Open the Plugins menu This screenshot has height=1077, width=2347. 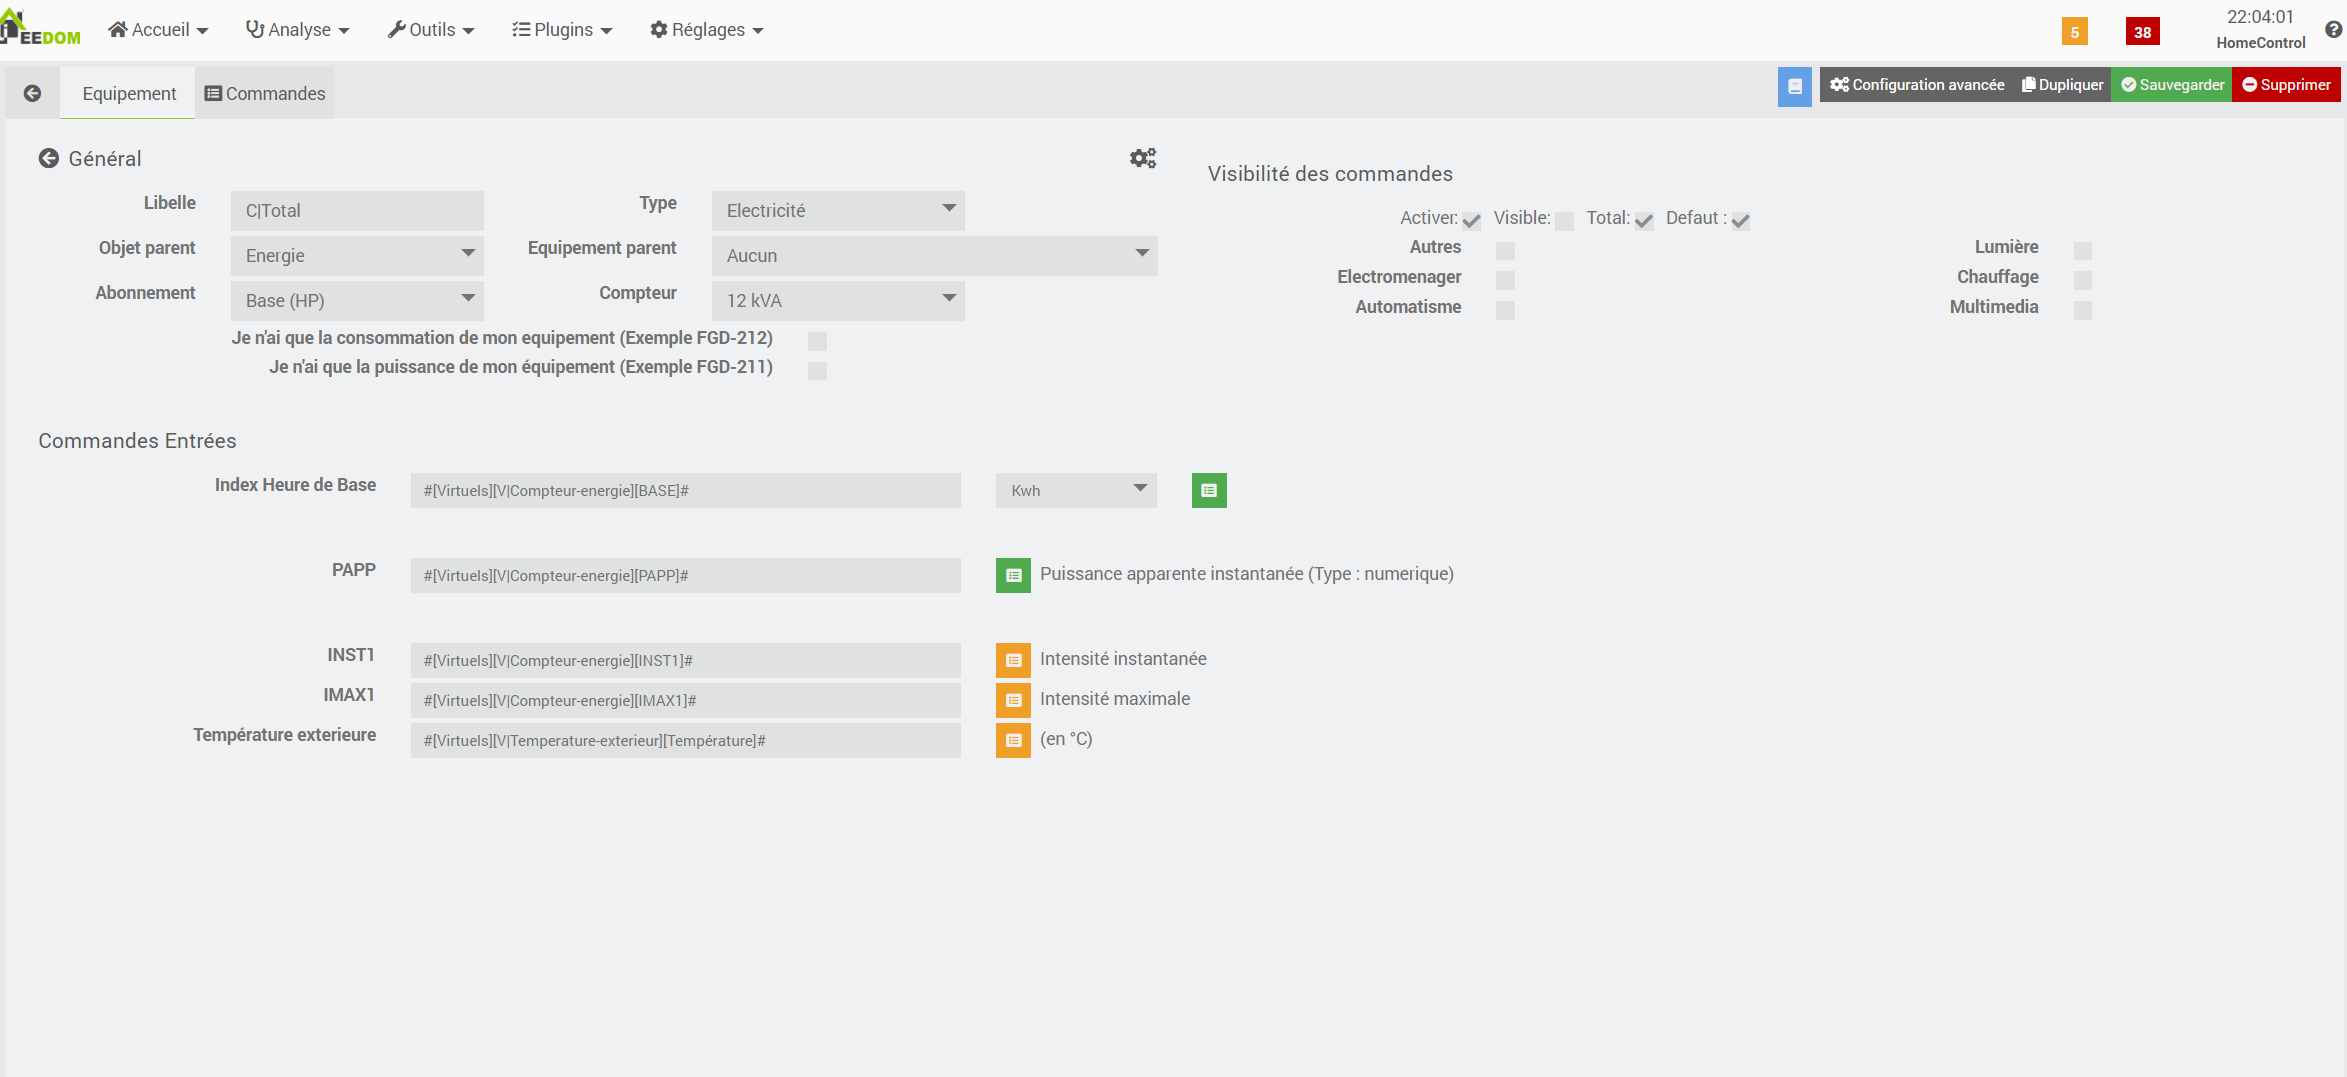point(562,30)
